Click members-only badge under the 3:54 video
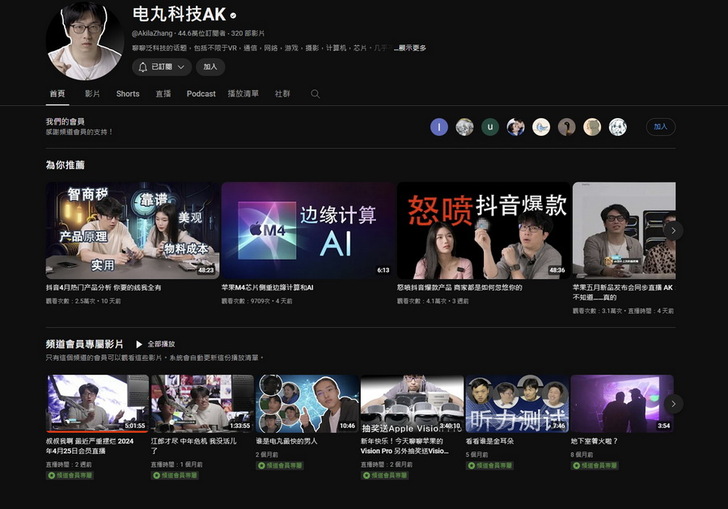 [x=594, y=465]
